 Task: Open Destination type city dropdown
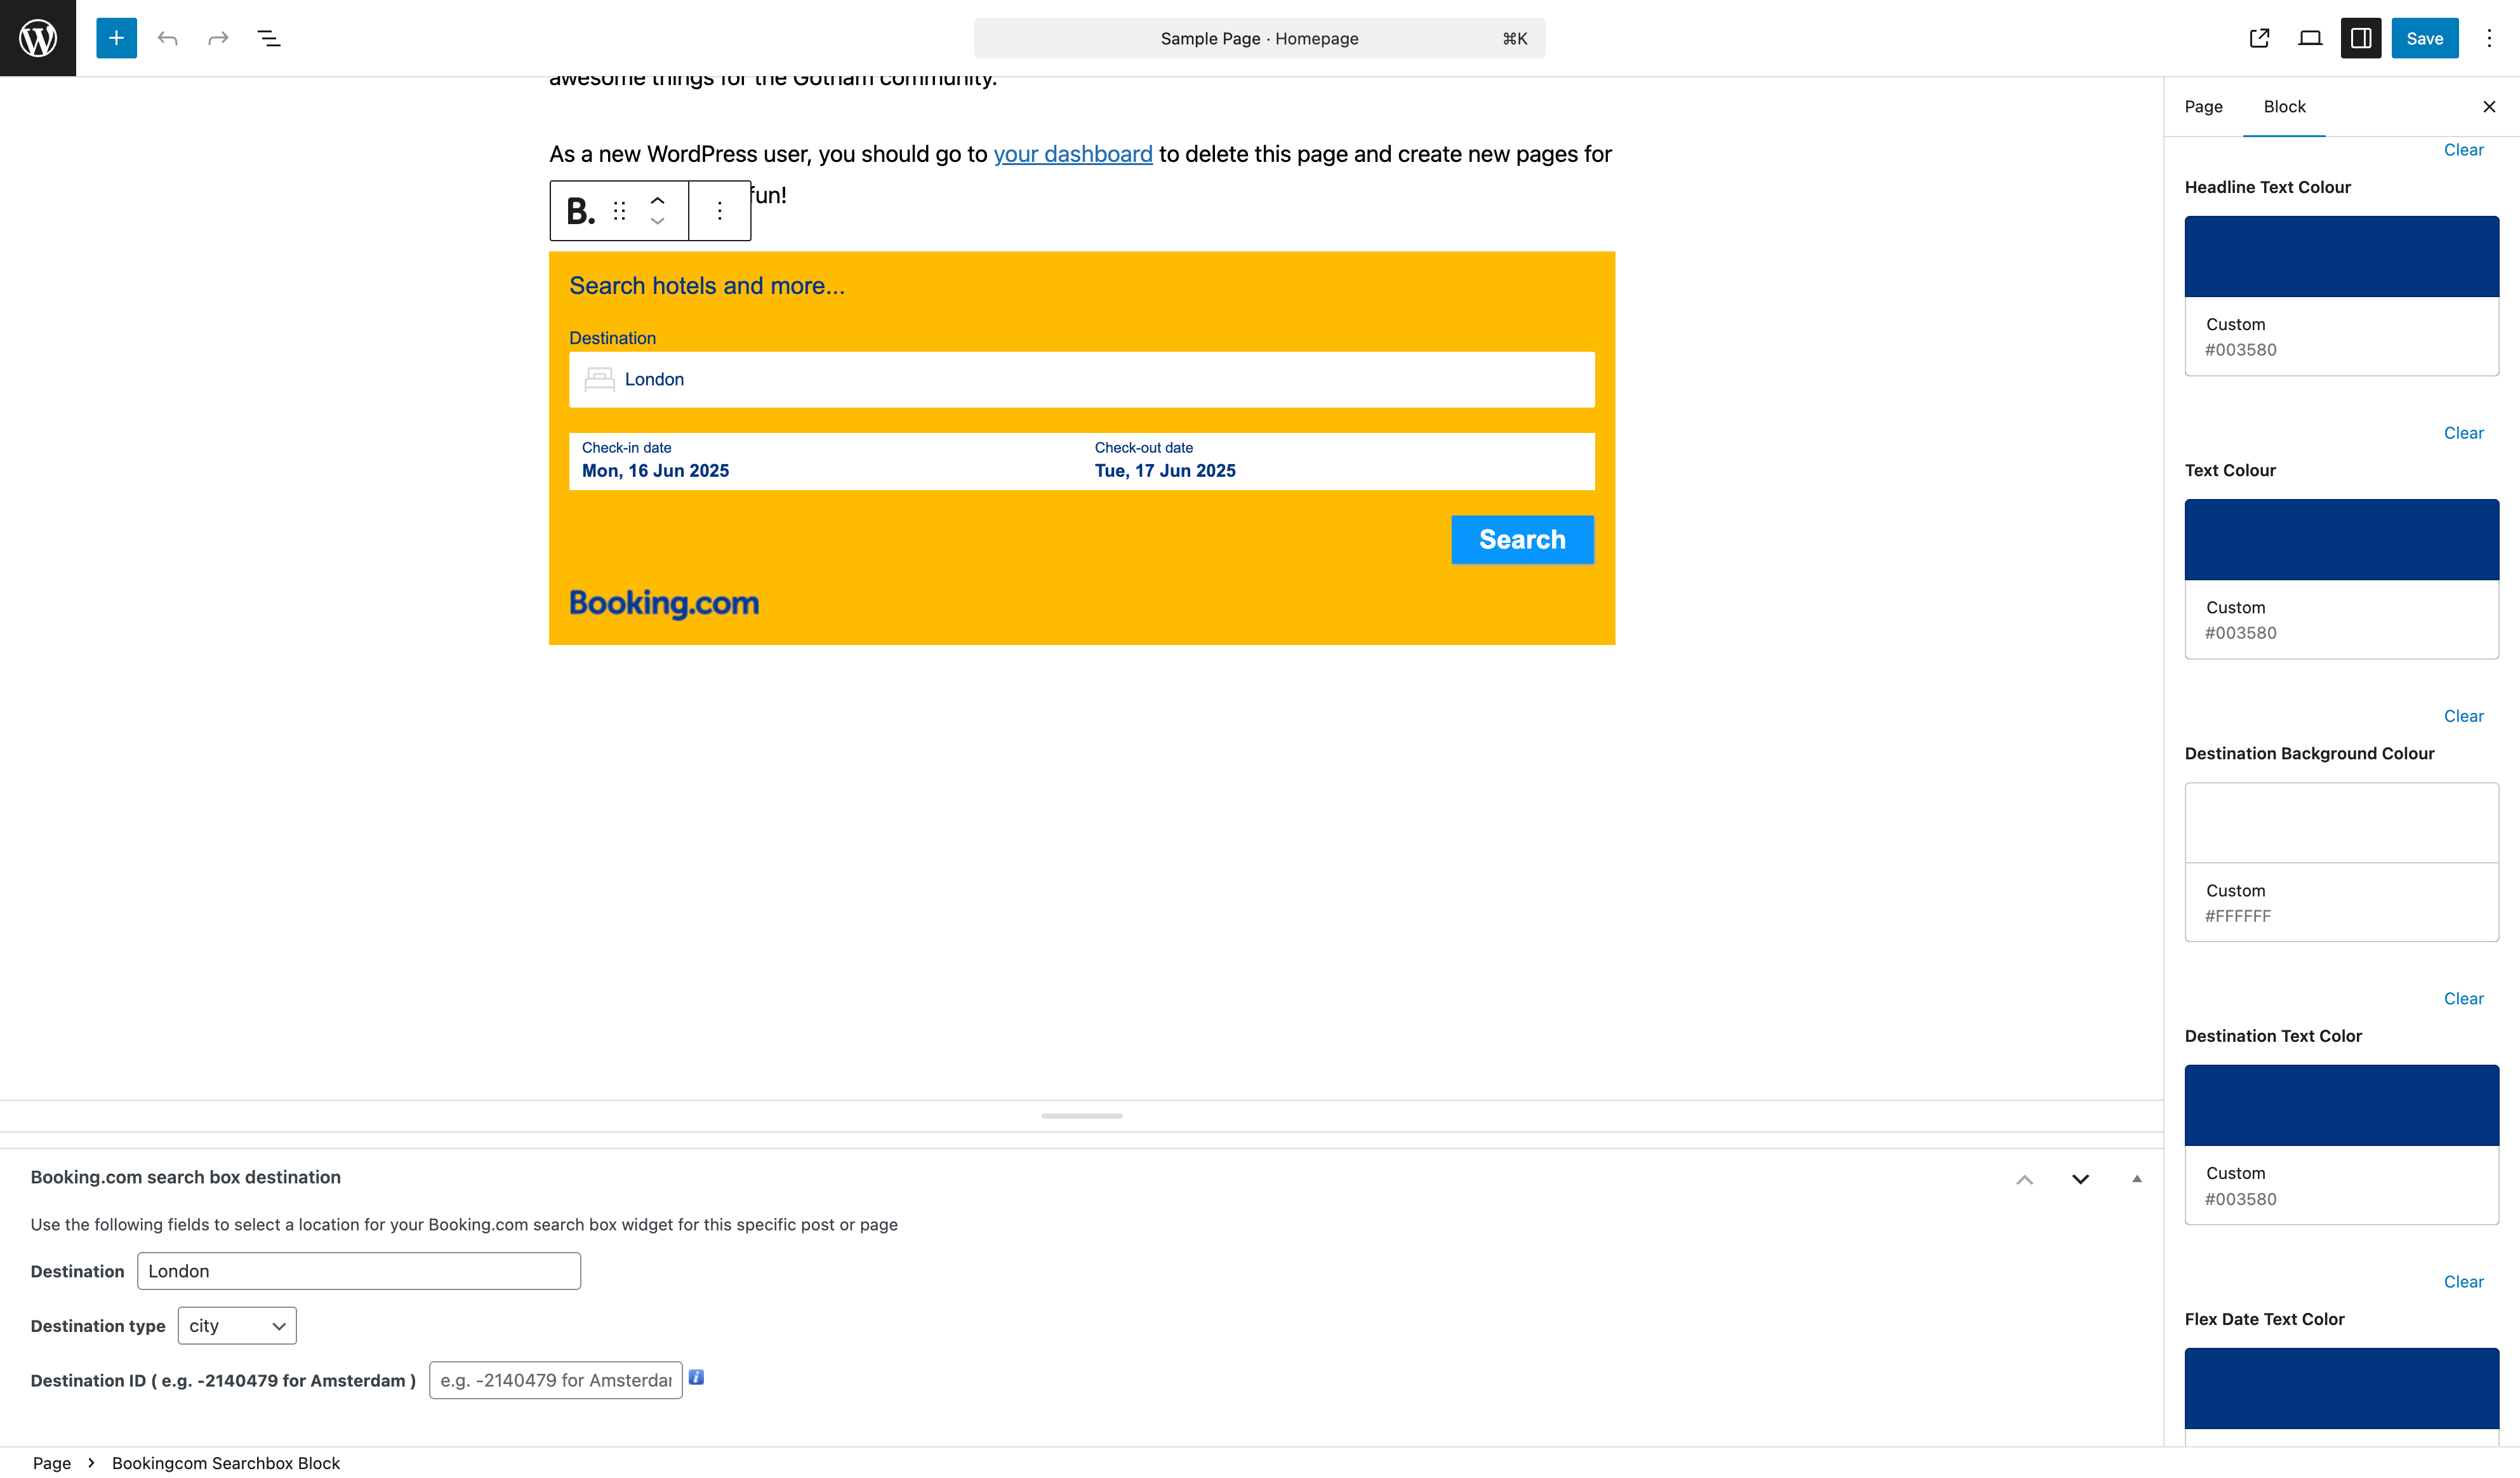click(237, 1326)
